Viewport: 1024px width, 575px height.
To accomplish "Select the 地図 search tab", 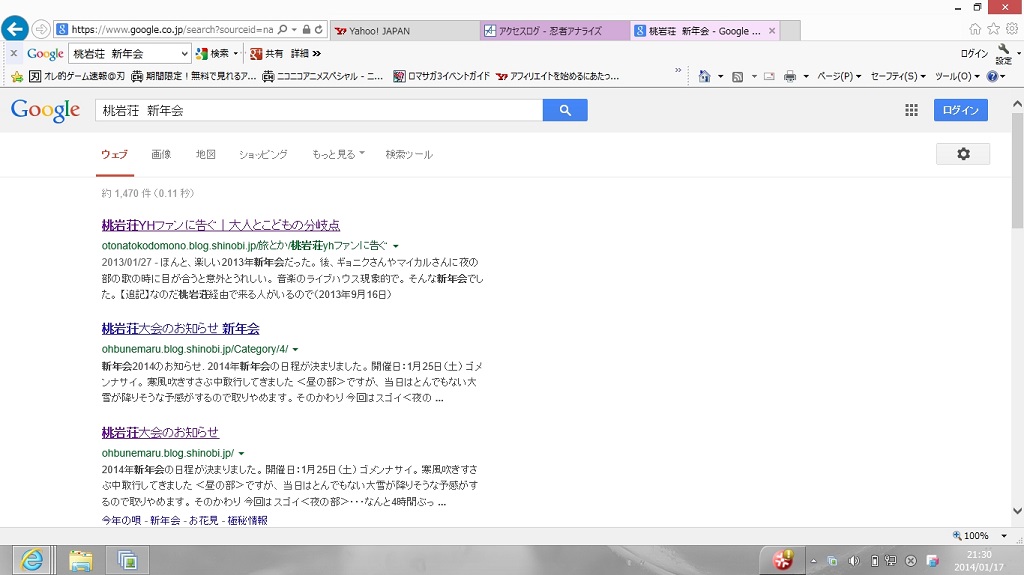I will 206,154.
